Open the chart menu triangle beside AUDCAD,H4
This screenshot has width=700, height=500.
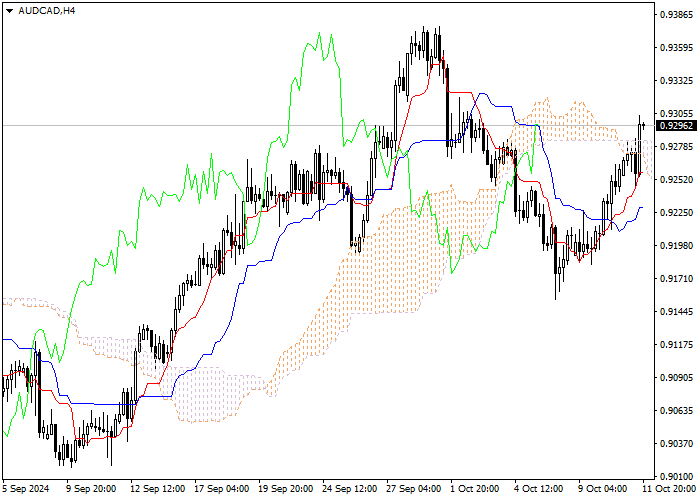(x=9, y=11)
